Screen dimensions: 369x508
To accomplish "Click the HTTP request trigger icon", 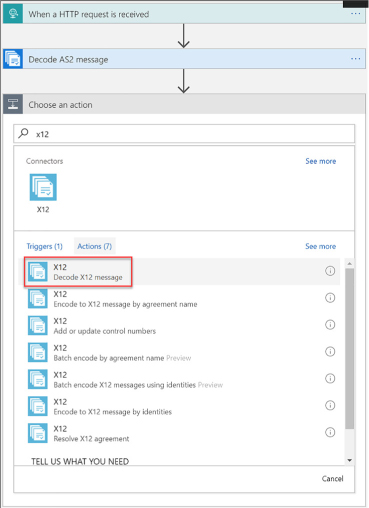I will pyautogui.click(x=13, y=14).
